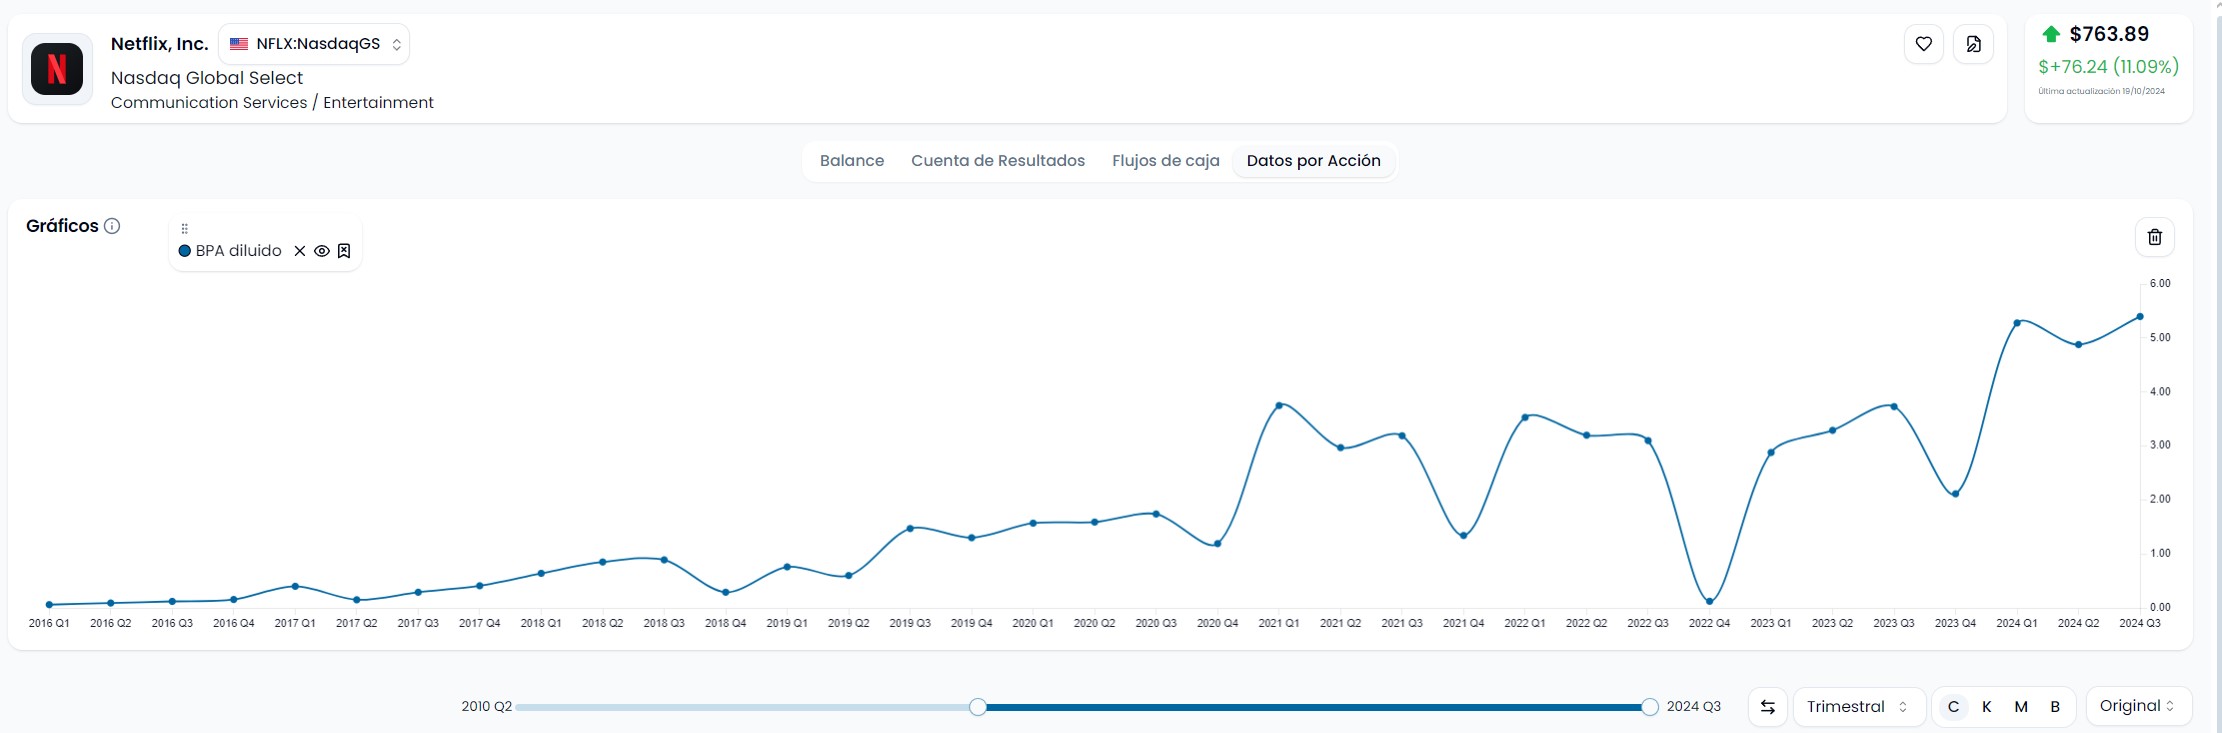Open the Cuenta de Resultados tab
Image resolution: width=2222 pixels, height=733 pixels.
coord(997,161)
